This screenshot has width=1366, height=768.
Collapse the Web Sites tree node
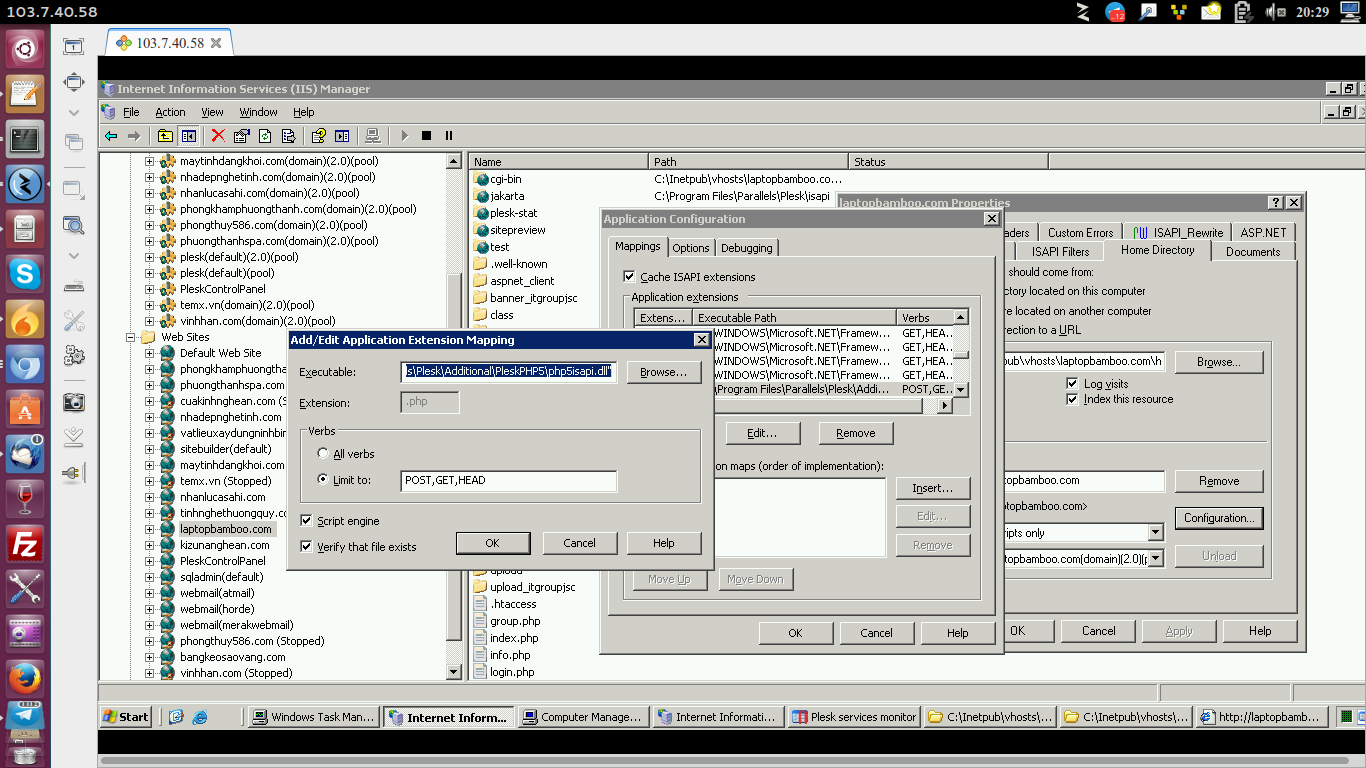tap(131, 337)
